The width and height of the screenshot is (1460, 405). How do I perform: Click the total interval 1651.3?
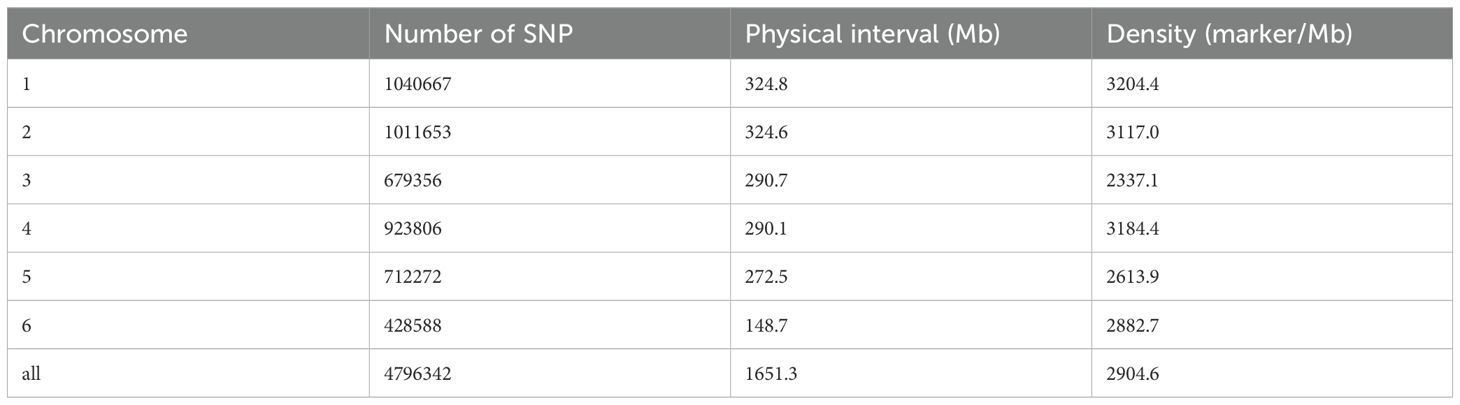coord(769,374)
